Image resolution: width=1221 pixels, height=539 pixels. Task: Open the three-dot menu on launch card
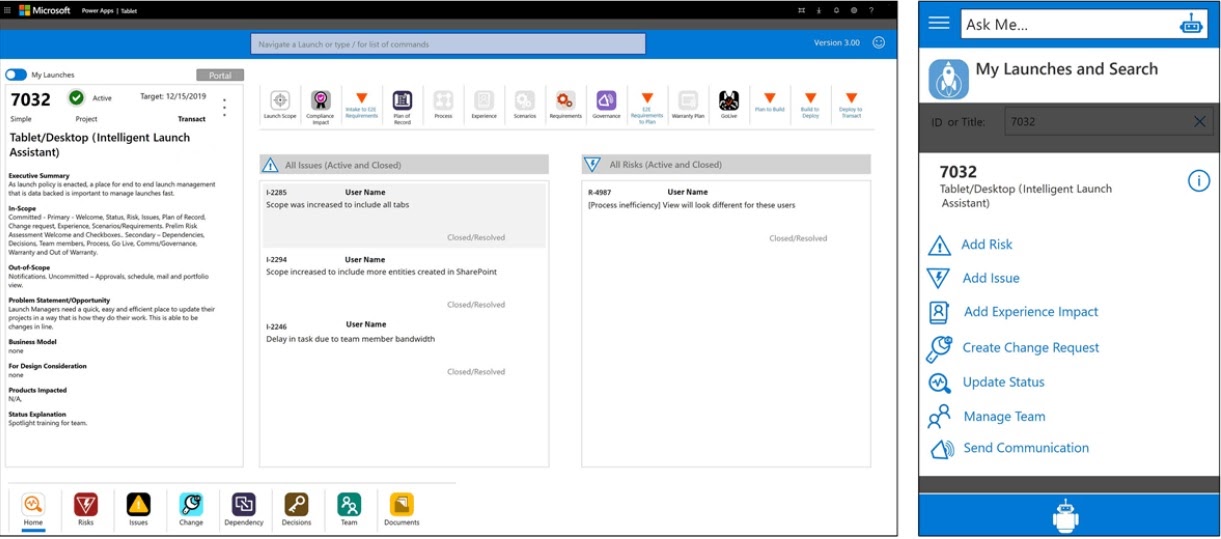(x=224, y=107)
